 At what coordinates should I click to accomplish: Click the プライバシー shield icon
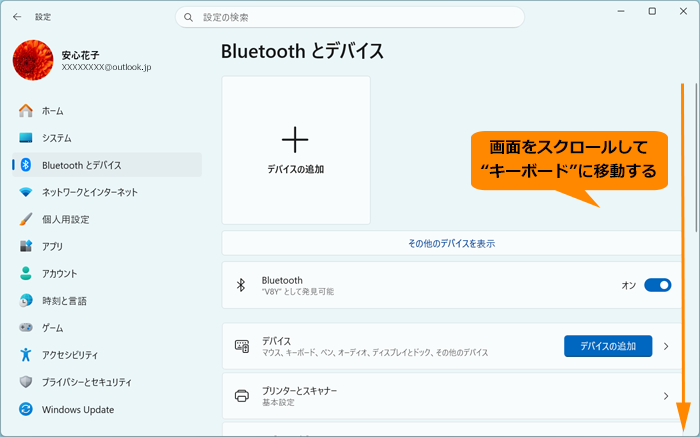tap(26, 382)
